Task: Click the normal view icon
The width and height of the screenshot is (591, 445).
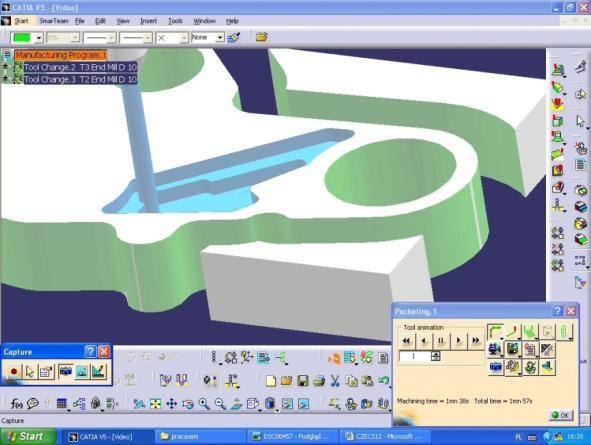Action: (x=236, y=404)
